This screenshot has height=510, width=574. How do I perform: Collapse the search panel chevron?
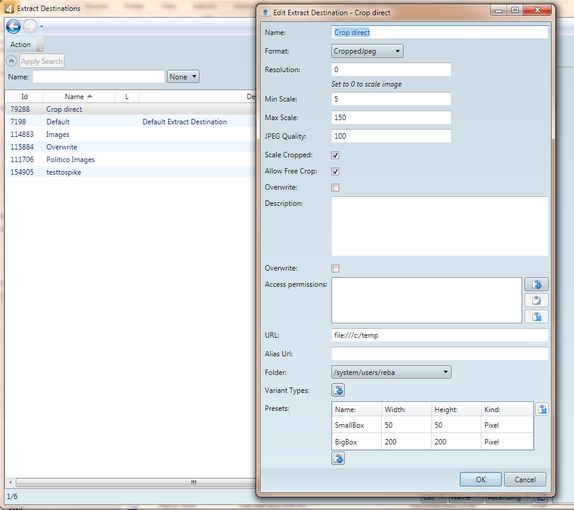[12, 61]
